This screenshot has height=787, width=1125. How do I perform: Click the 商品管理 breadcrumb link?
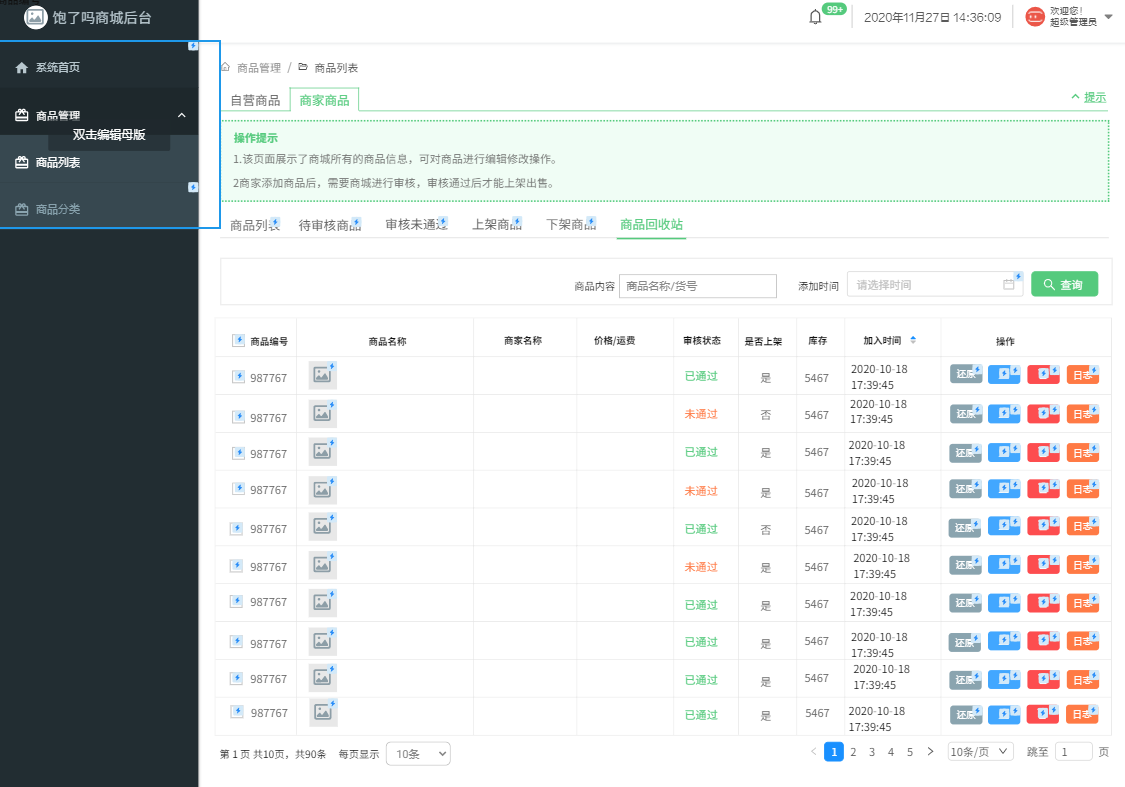(259, 67)
